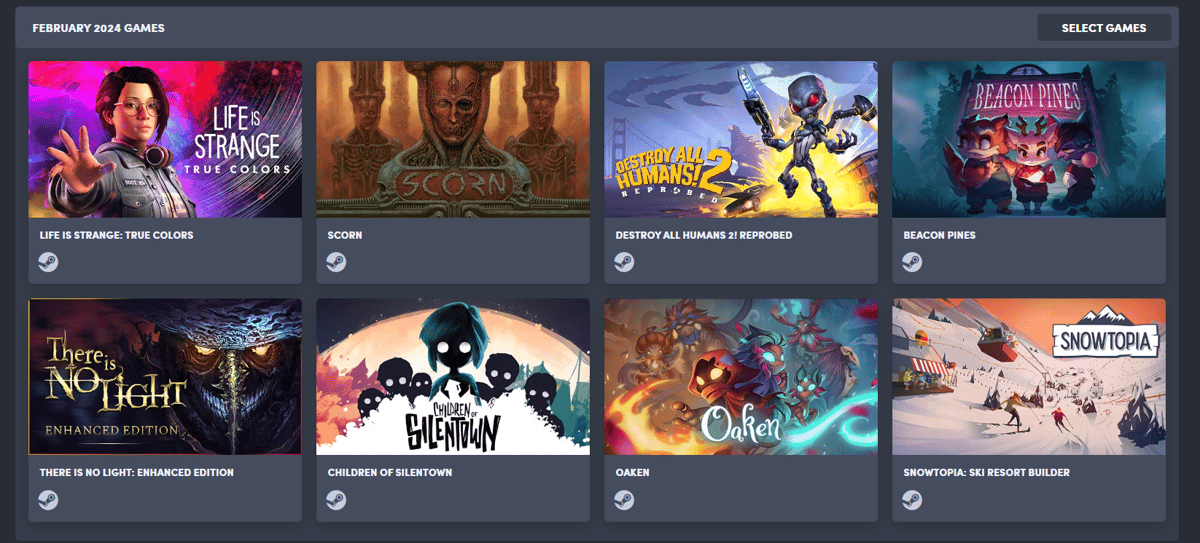Click Steam icon under There Is No Light

tap(48, 499)
